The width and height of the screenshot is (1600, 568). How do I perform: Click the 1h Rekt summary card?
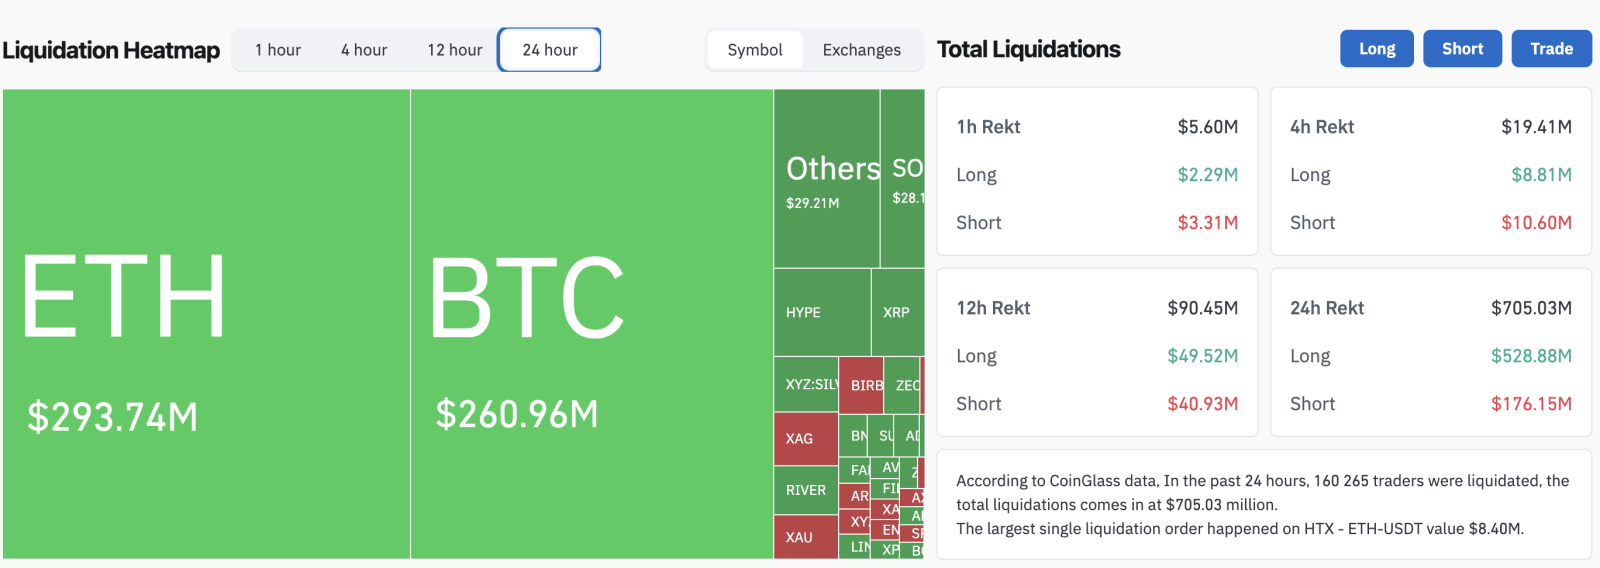coord(1096,171)
